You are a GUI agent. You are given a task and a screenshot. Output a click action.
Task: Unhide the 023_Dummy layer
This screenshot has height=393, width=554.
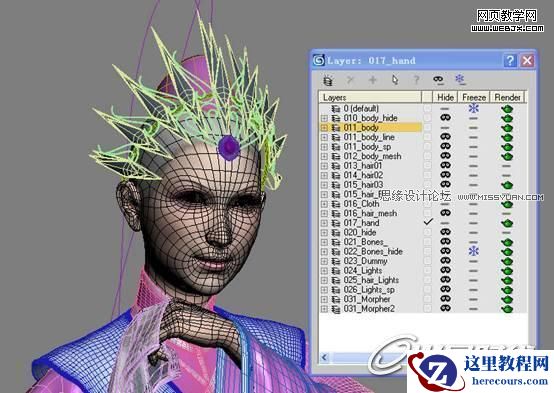(446, 261)
